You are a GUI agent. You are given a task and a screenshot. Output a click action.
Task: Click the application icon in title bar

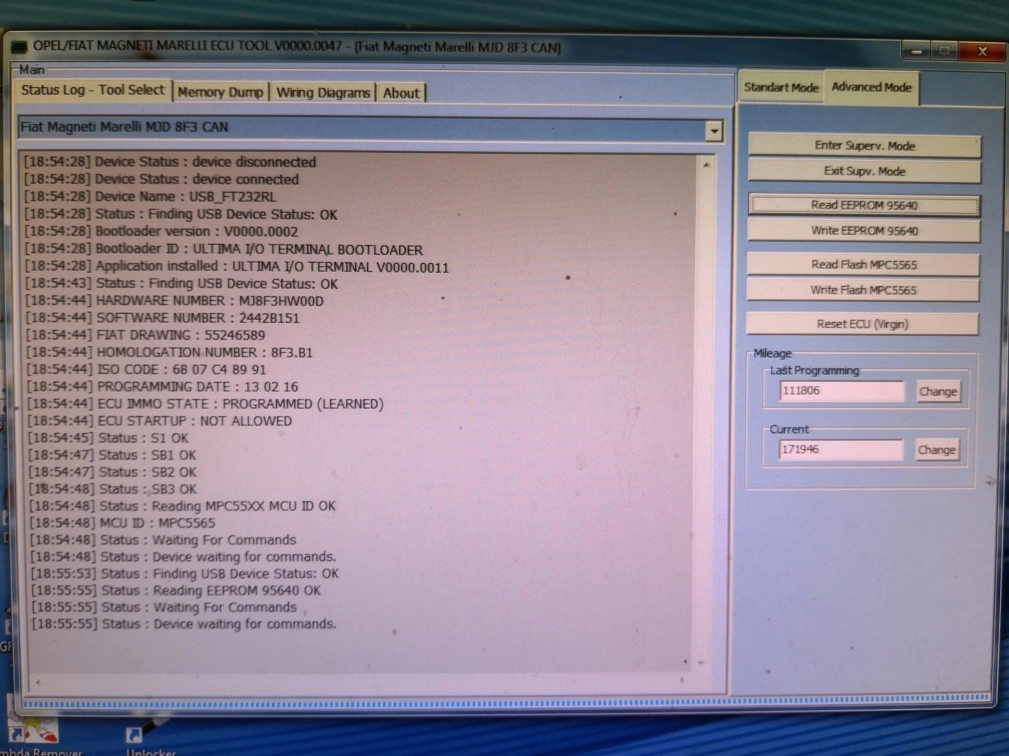tap(19, 47)
